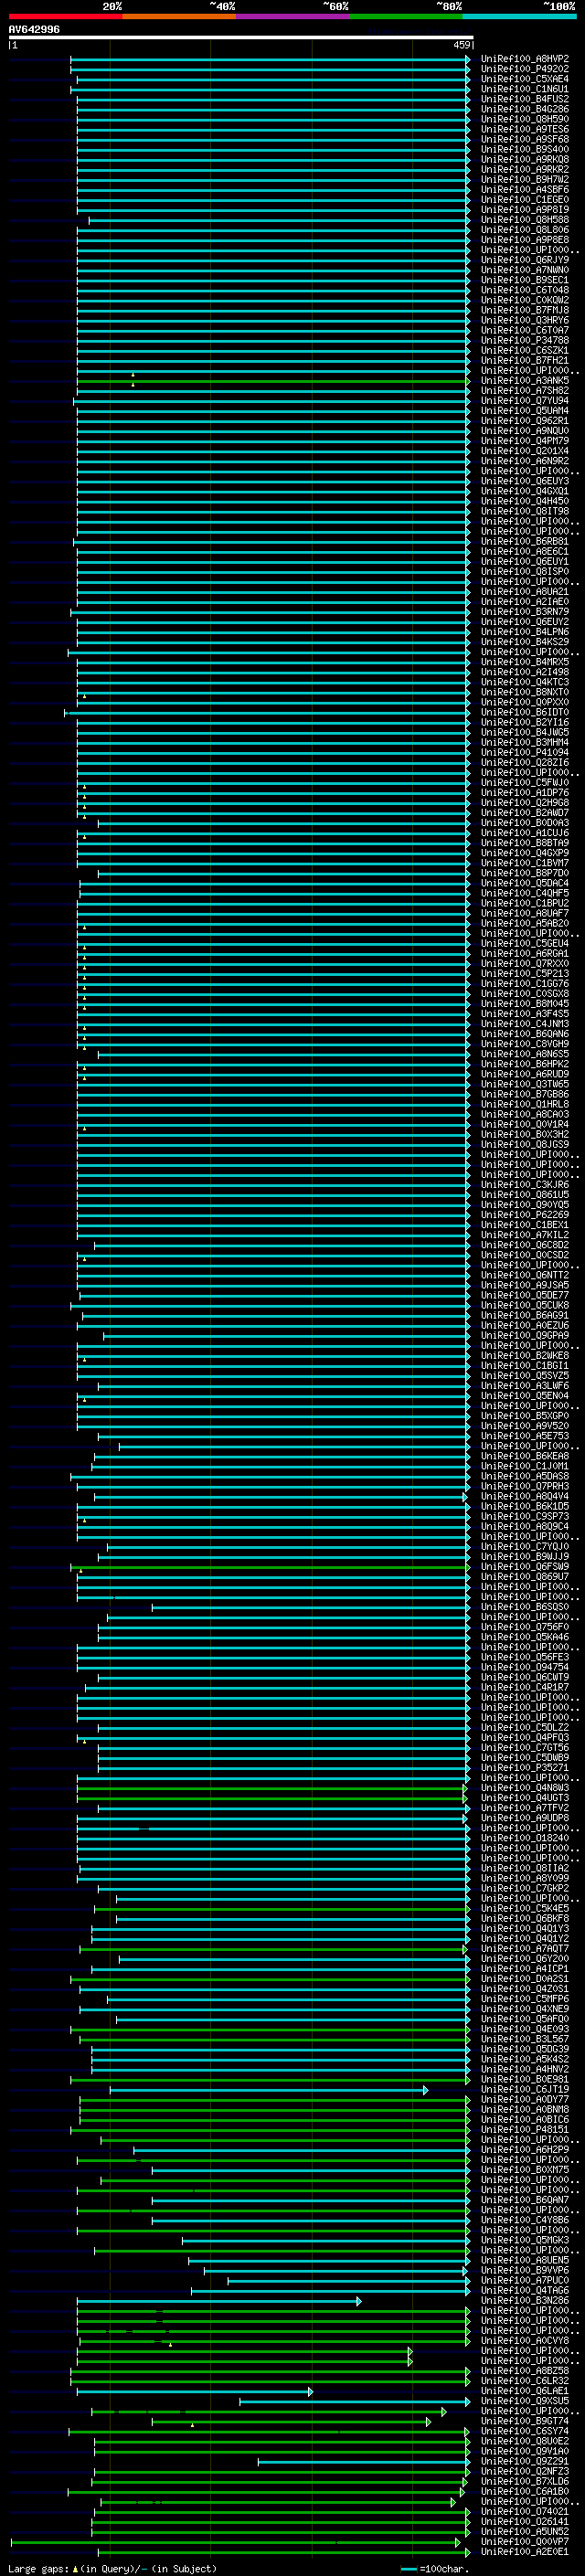Viewport: 585px width, 2576px height.
Task: Select label UniRef100_B5XGP0
Action: 525,1415
